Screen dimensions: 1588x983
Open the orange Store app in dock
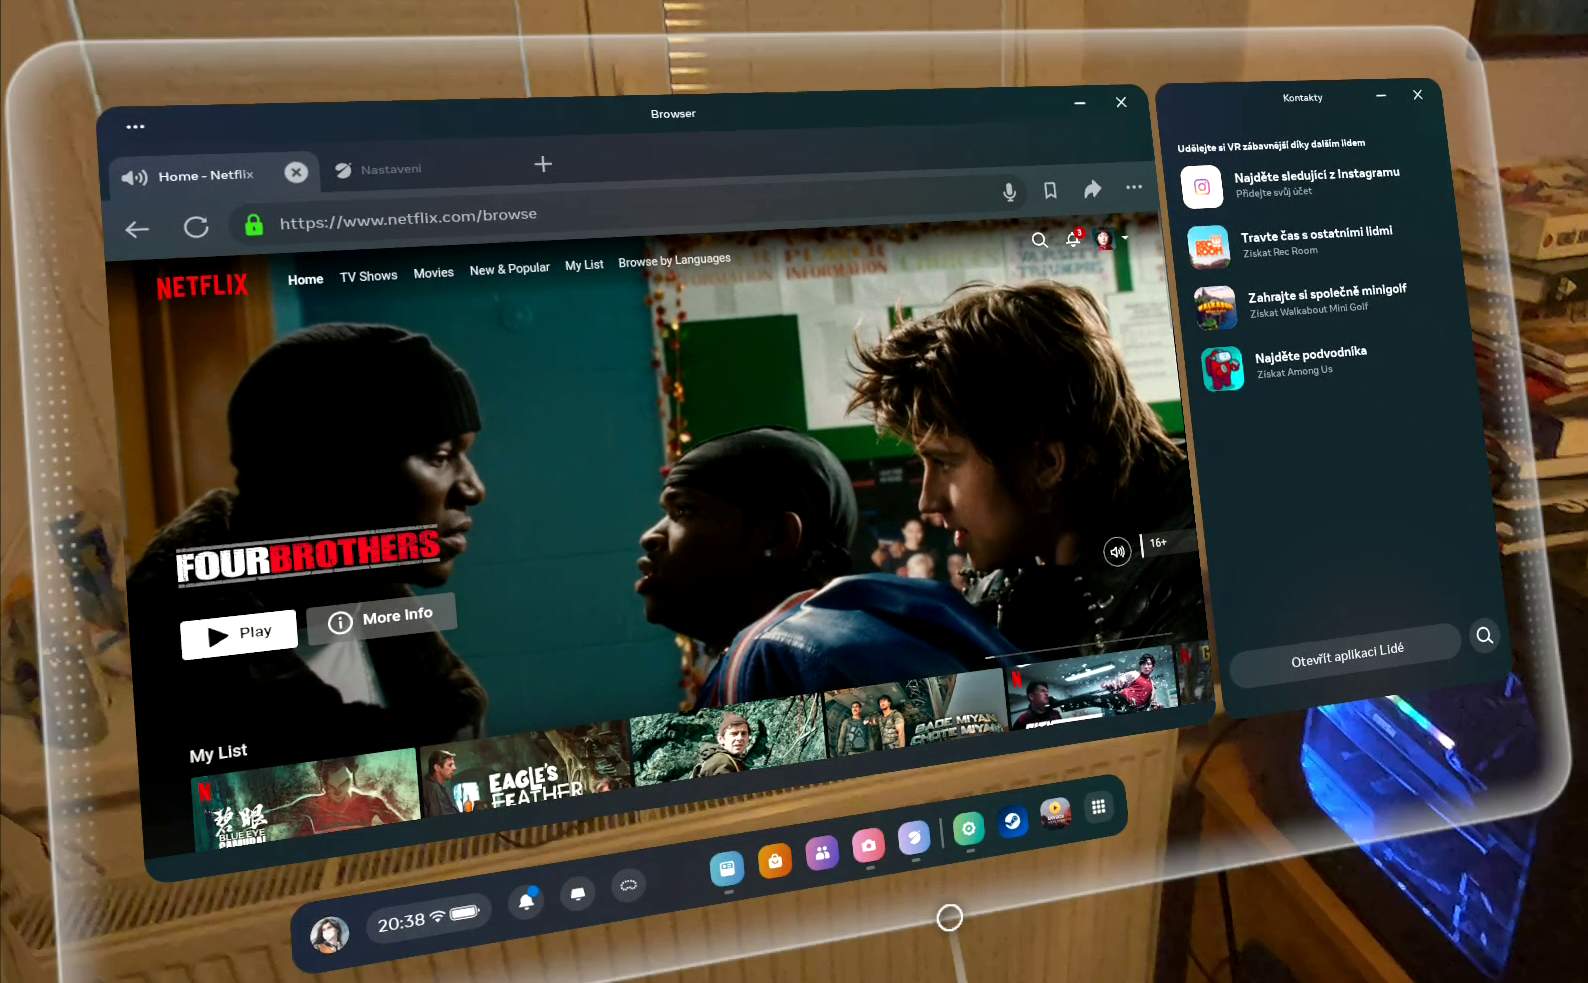click(x=774, y=860)
